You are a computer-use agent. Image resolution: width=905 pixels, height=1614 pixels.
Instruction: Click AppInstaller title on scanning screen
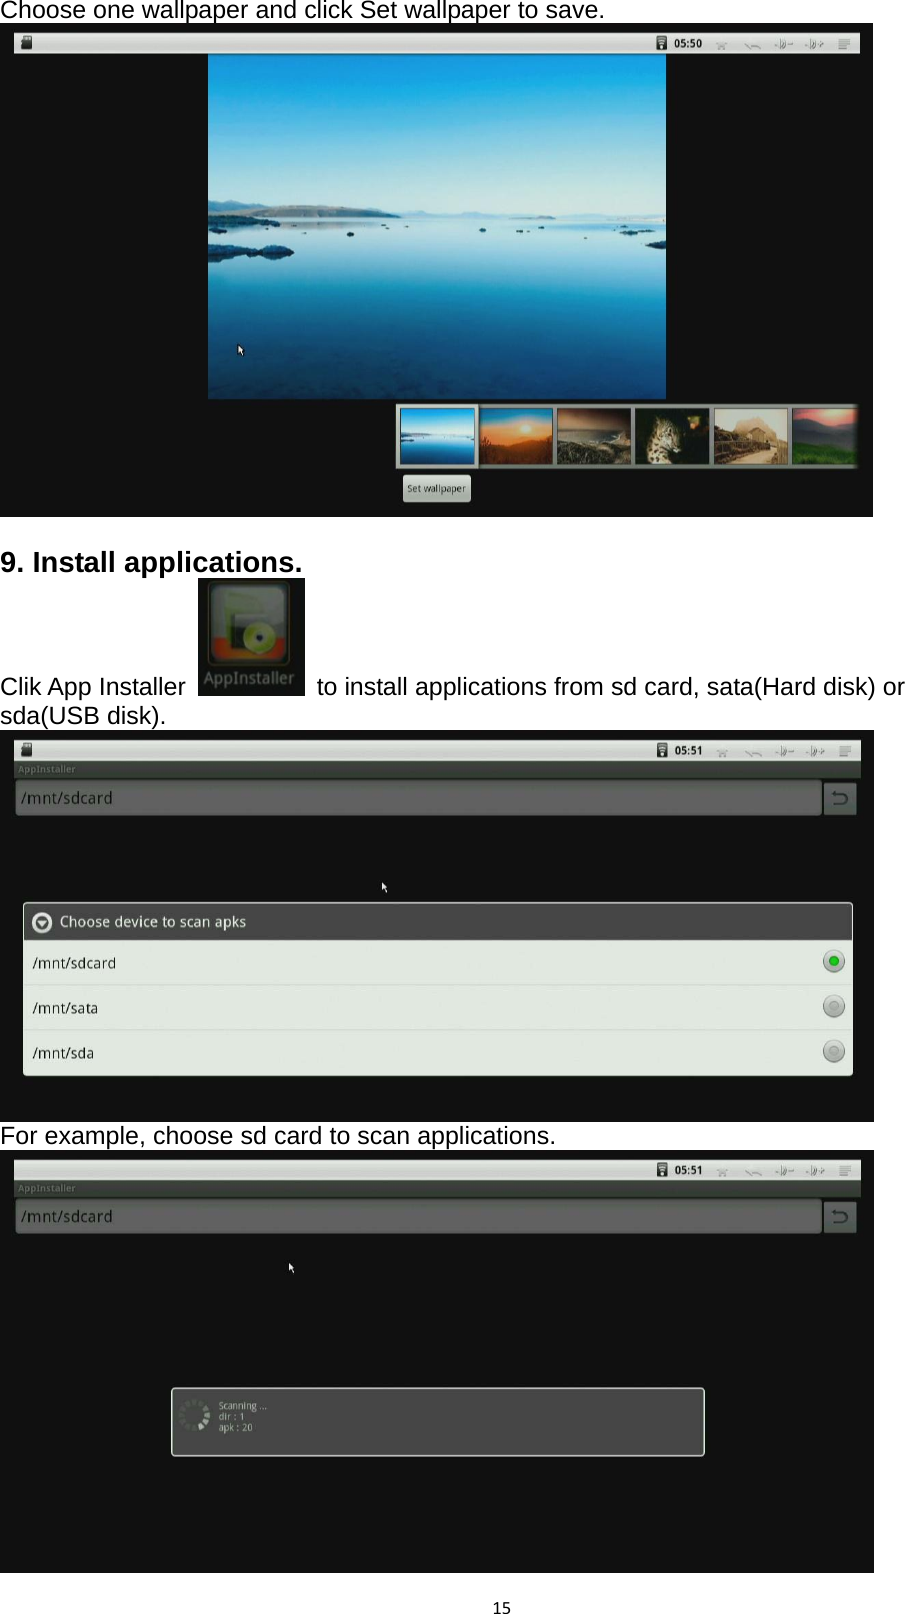click(47, 1188)
